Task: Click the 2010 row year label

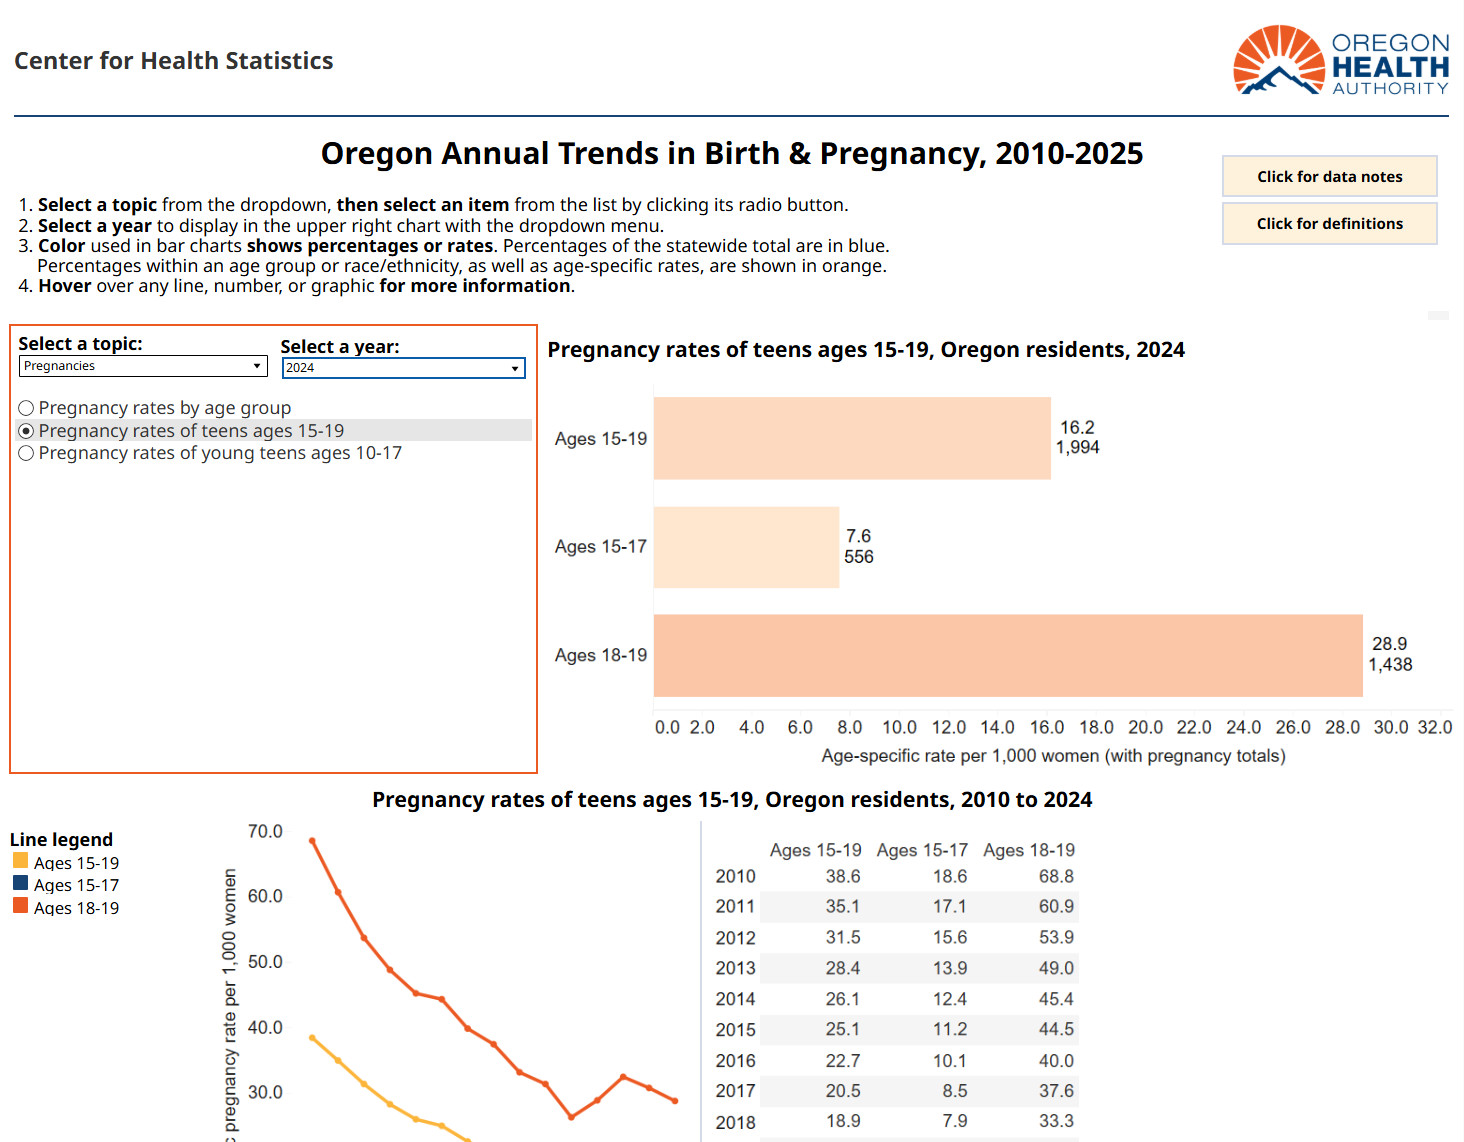Action: pyautogui.click(x=735, y=876)
